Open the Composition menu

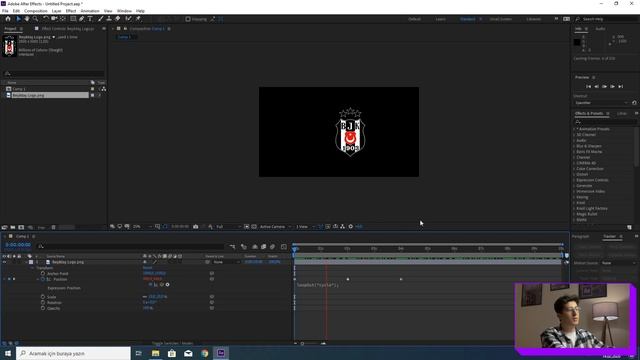(36, 11)
